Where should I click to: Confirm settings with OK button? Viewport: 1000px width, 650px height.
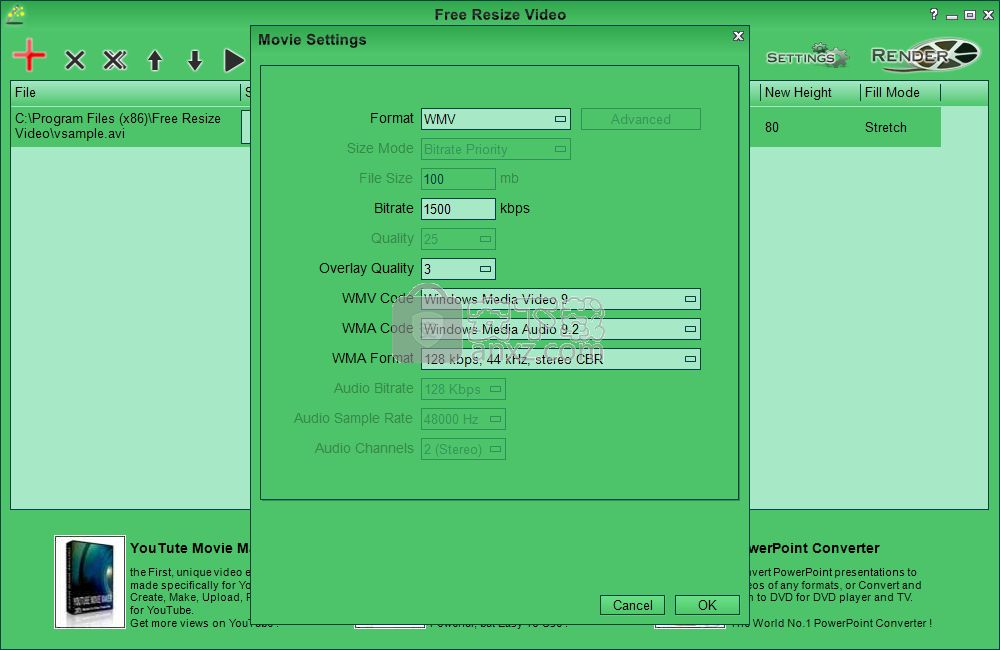[x=707, y=605]
